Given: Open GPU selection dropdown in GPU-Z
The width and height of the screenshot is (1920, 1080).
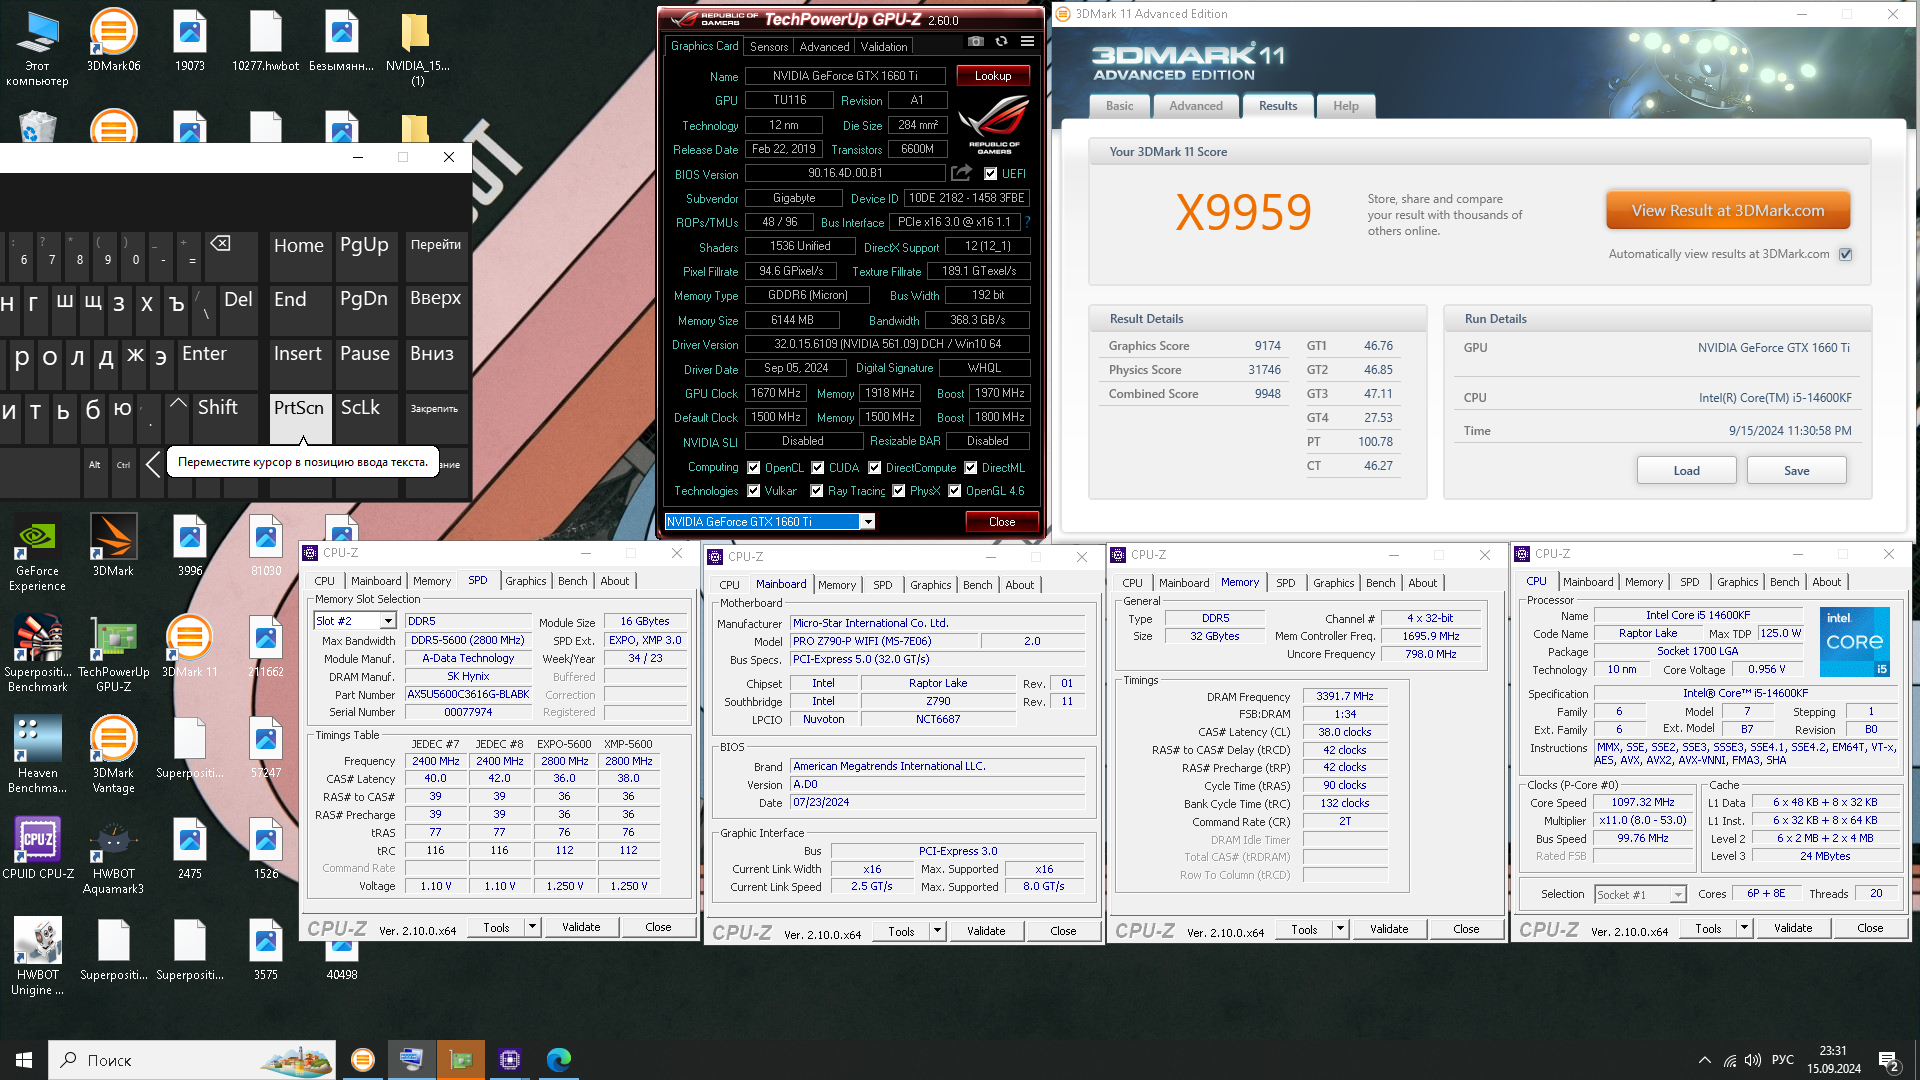Looking at the screenshot, I should 868,522.
